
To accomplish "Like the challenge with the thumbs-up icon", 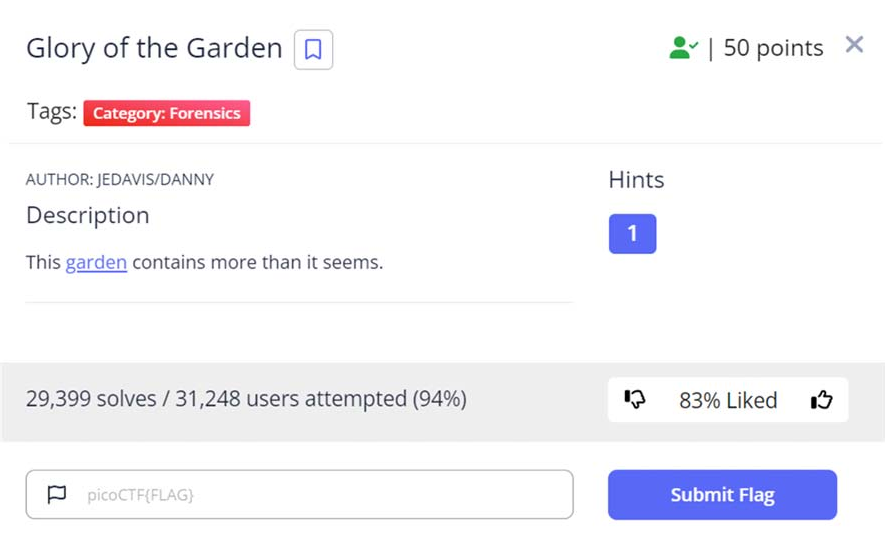I will (821, 400).
